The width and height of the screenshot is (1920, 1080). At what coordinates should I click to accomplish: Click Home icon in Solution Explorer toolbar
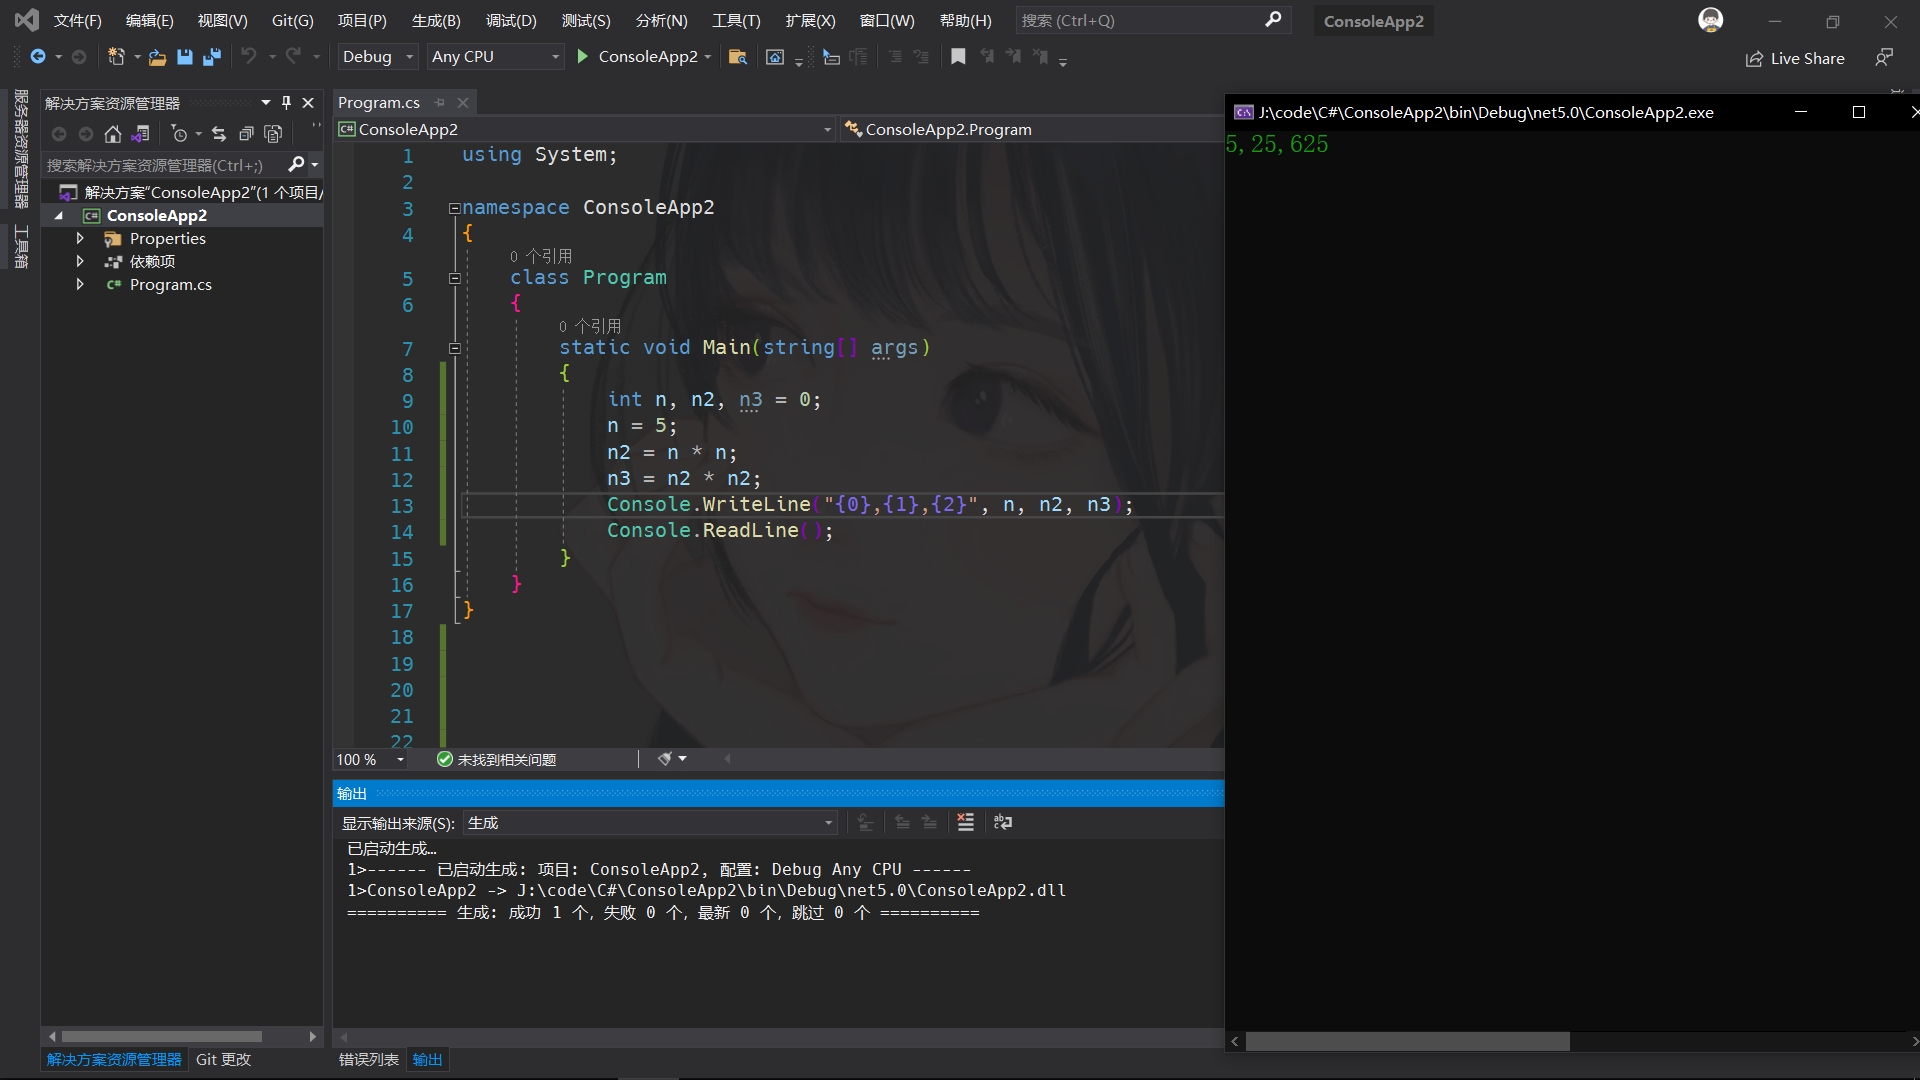pos(113,134)
